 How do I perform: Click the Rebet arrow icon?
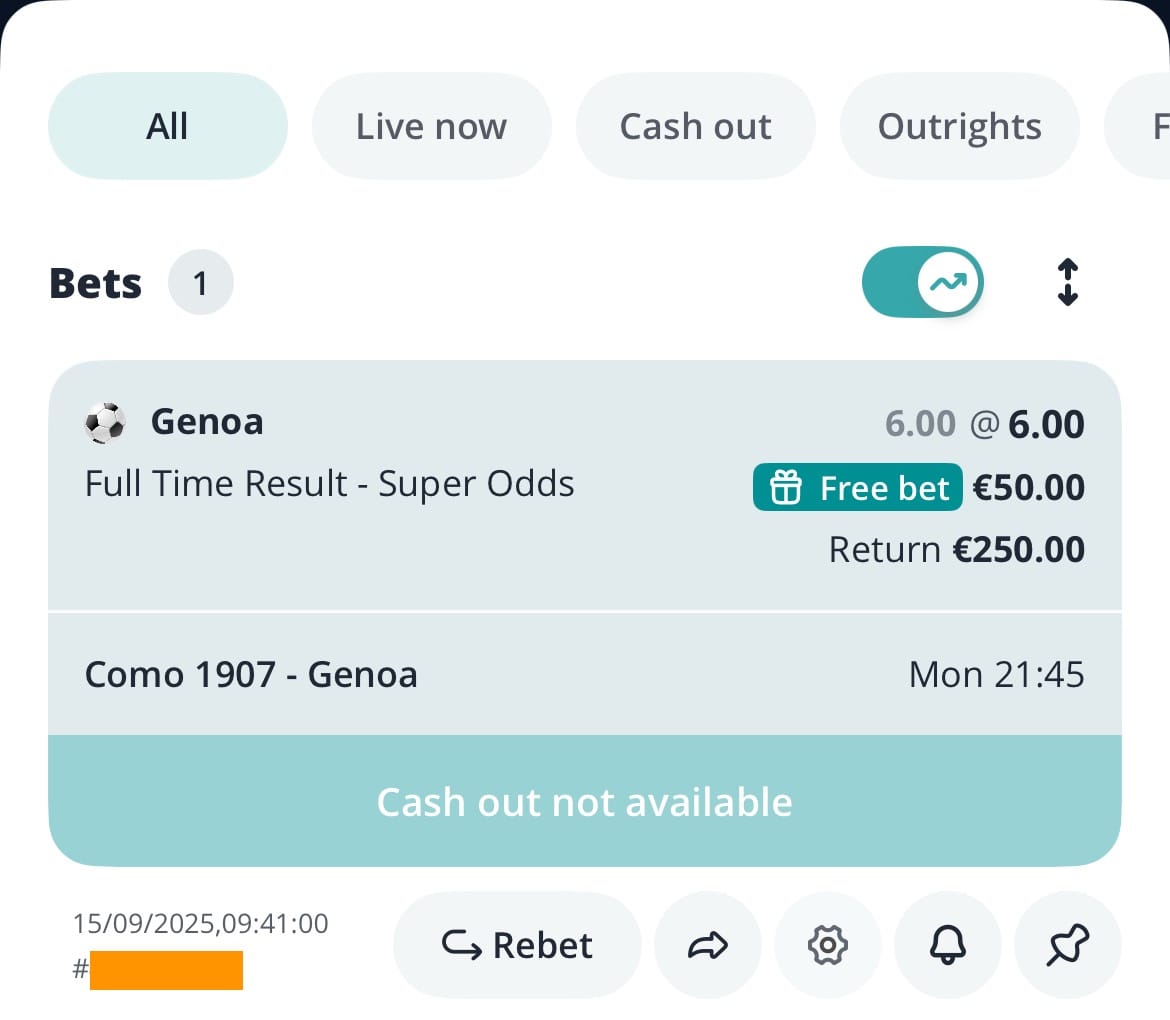(462, 945)
